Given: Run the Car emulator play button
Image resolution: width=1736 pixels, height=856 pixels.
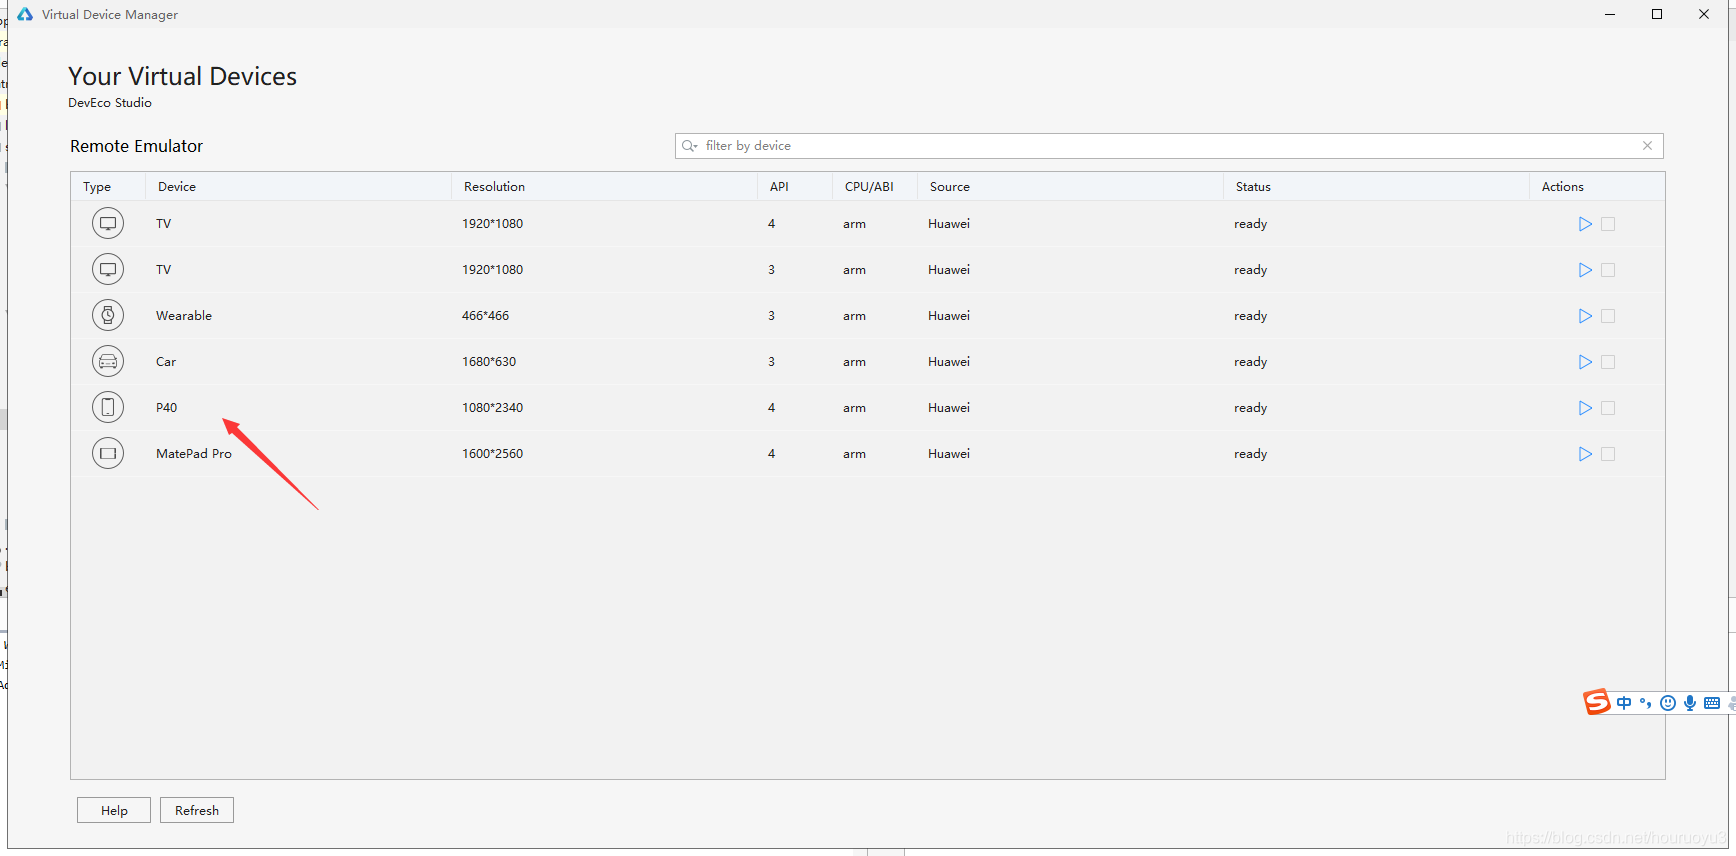Looking at the screenshot, I should [x=1585, y=362].
